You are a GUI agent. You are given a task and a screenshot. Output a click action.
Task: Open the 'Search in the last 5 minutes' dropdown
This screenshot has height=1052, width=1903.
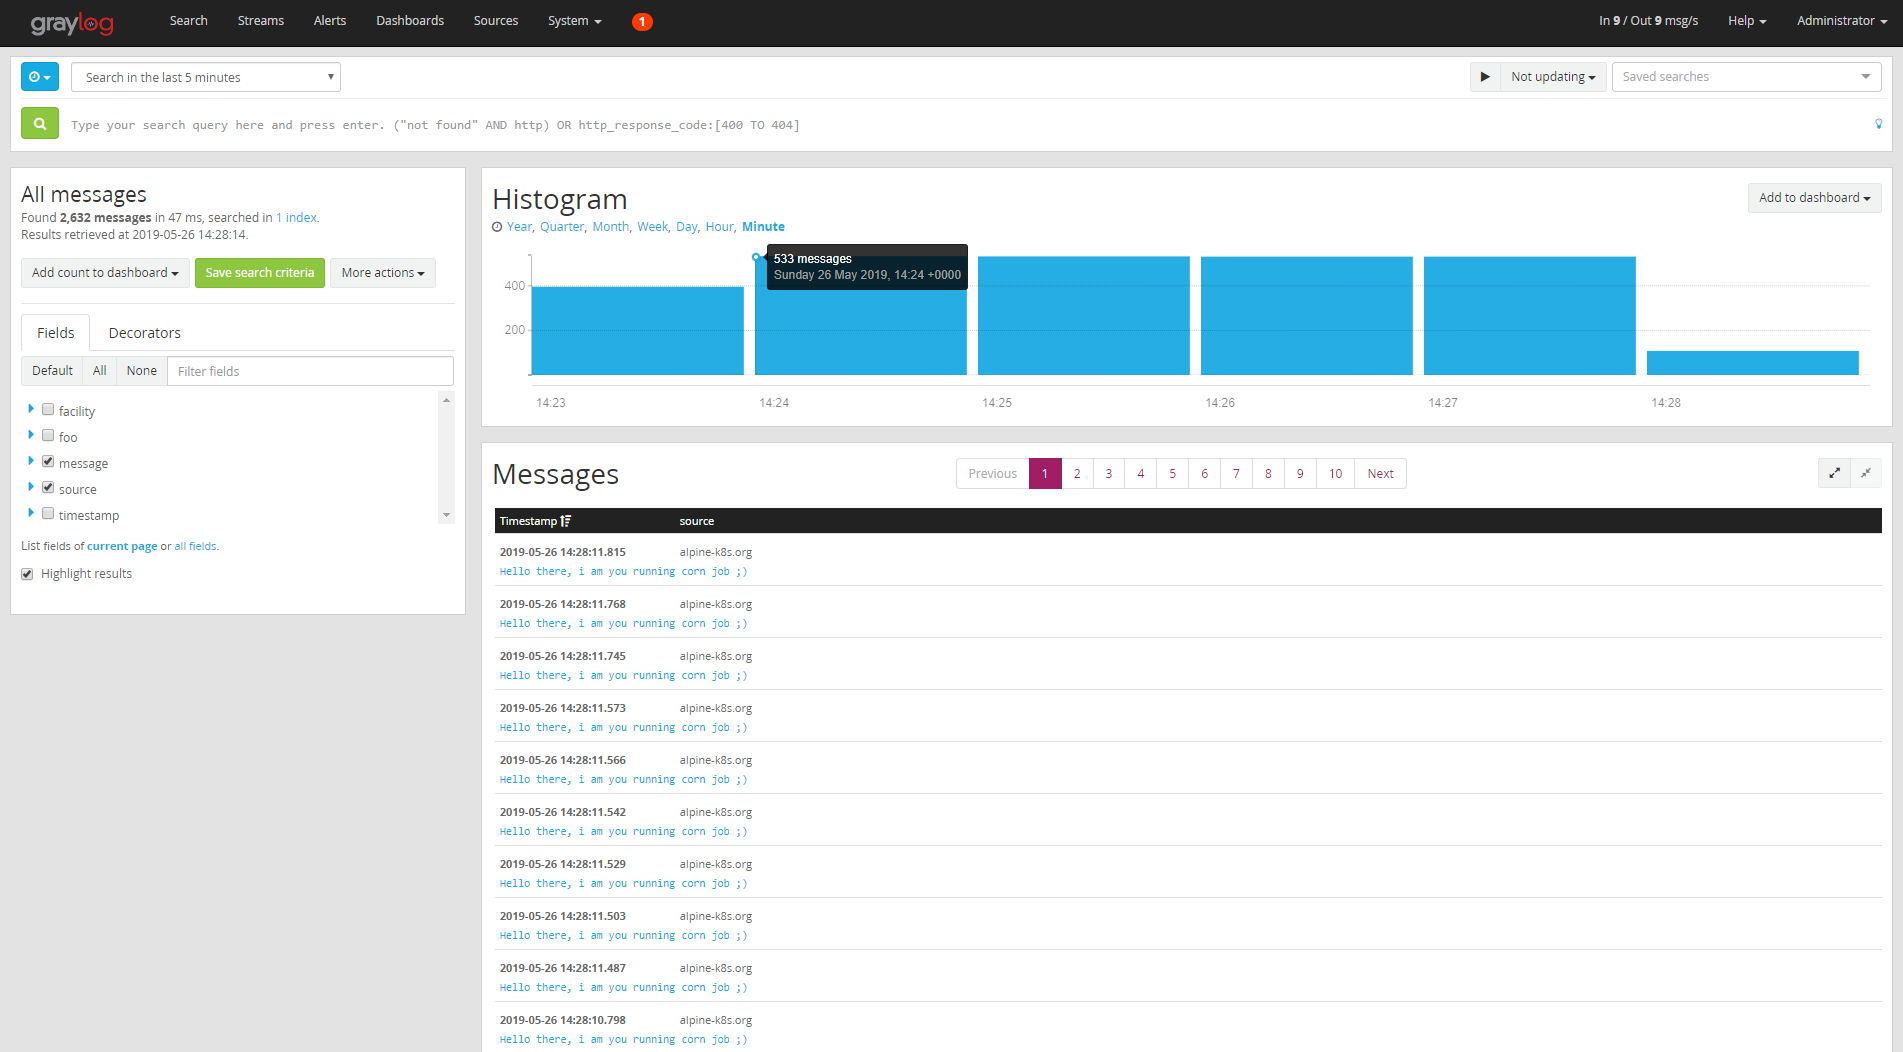tap(206, 77)
